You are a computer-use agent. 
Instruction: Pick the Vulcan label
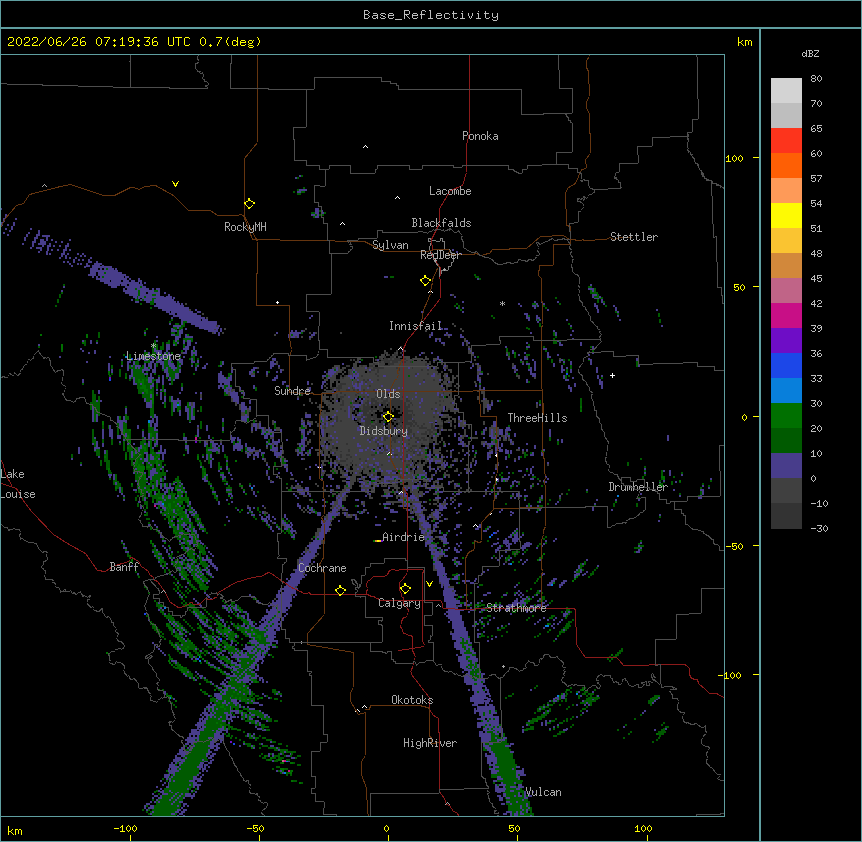(543, 792)
